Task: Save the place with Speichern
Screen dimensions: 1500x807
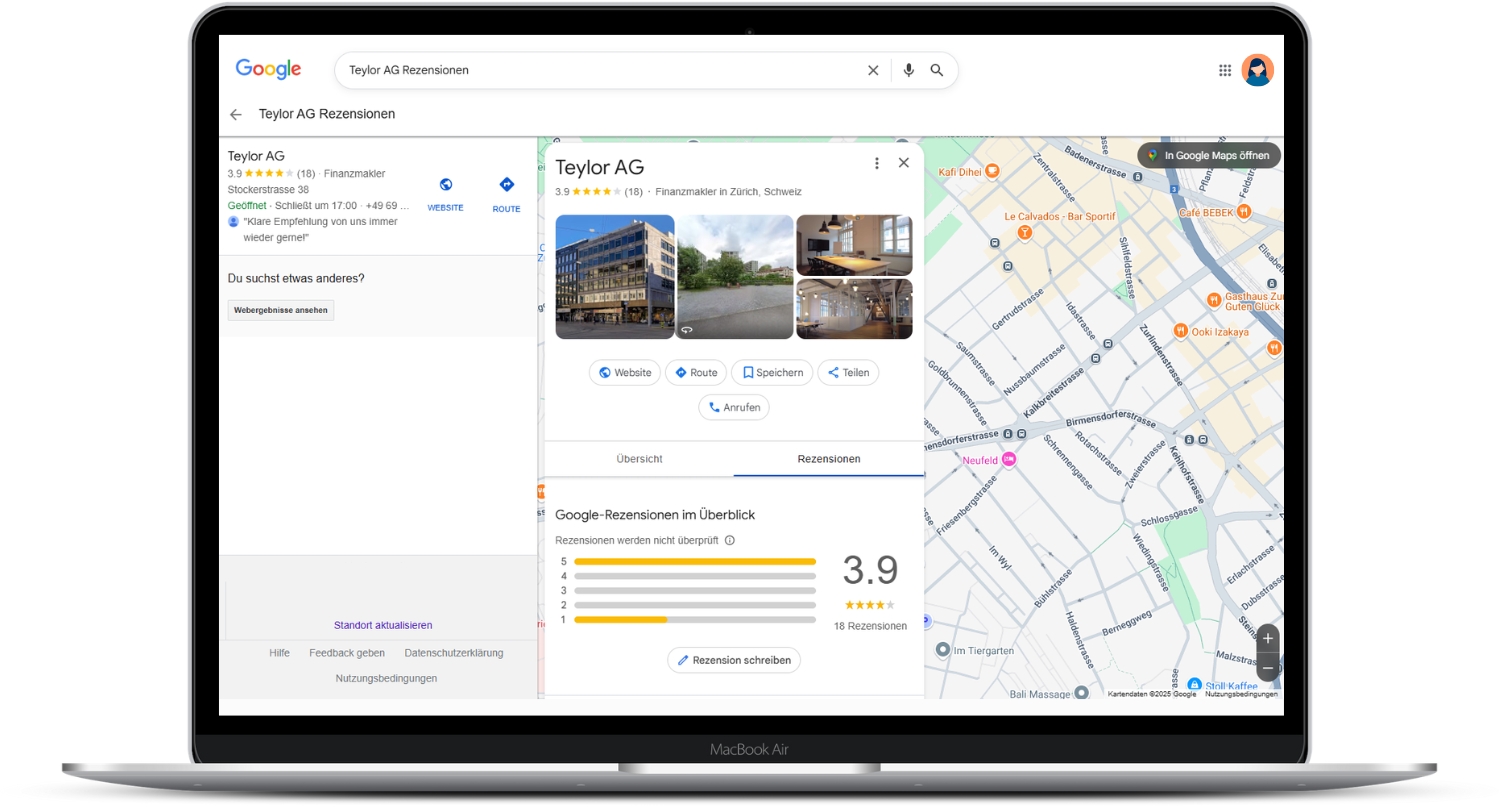Action: click(x=771, y=373)
